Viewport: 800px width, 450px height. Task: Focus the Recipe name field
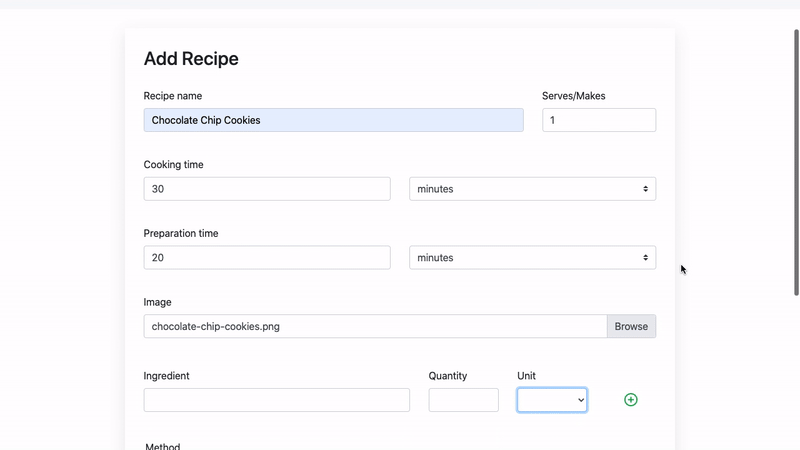(x=333, y=120)
